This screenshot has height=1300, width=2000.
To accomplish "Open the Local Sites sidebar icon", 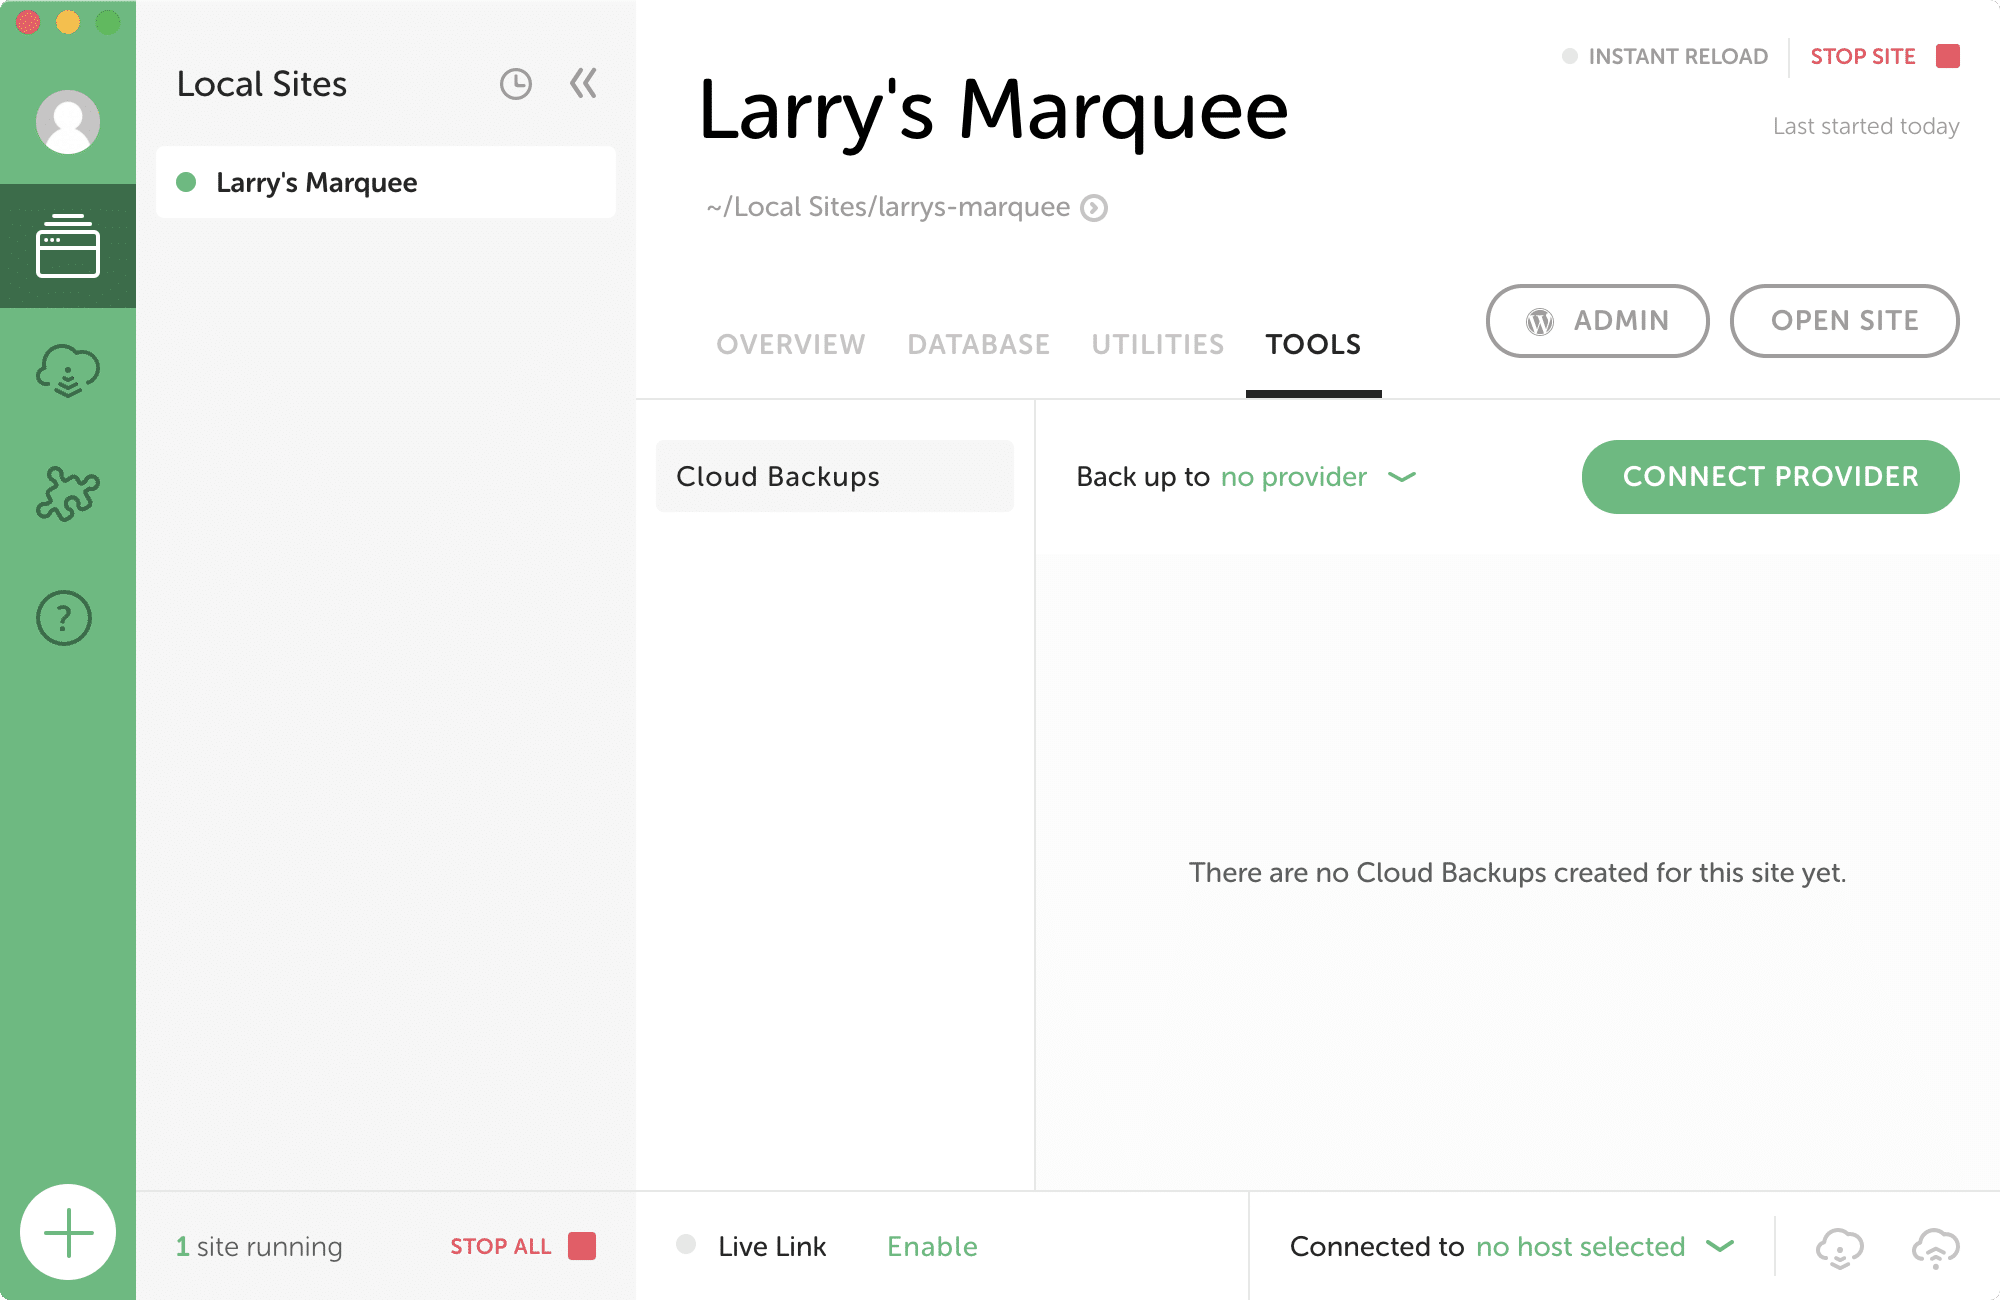I will (x=68, y=246).
